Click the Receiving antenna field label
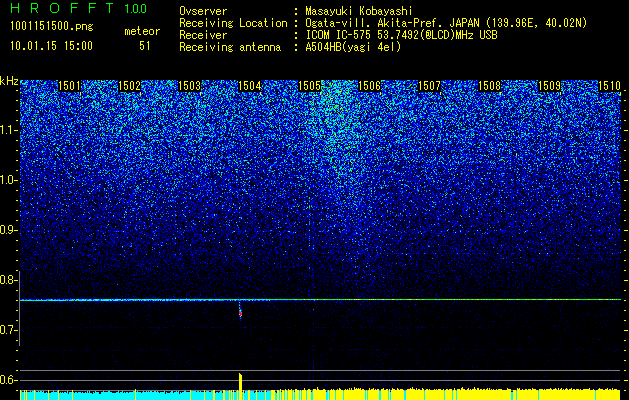 [230, 47]
